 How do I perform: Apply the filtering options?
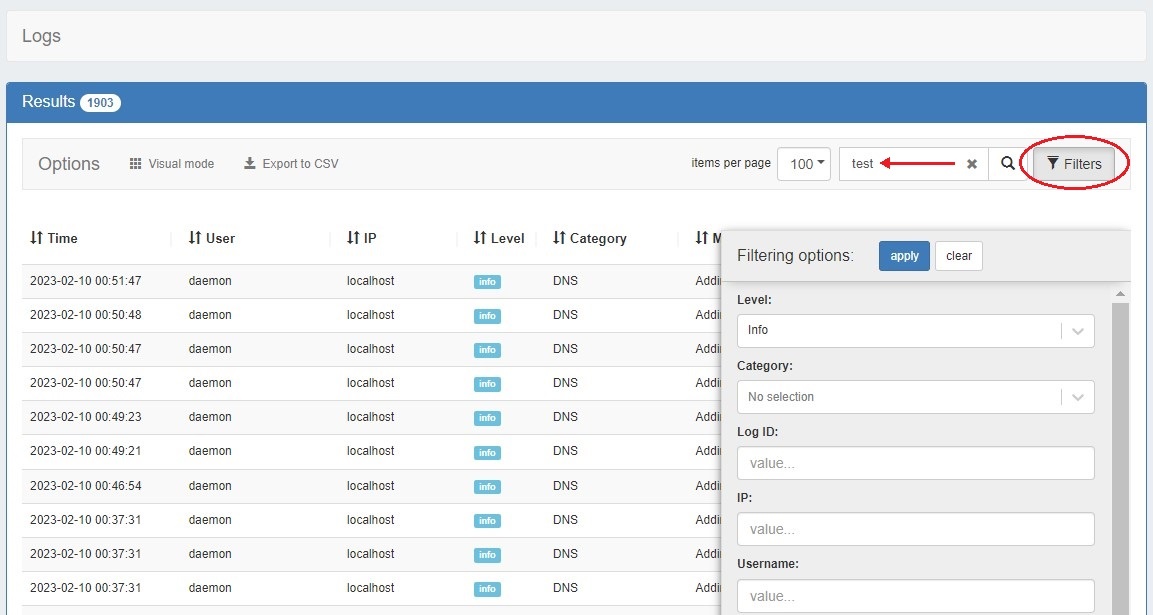click(904, 256)
